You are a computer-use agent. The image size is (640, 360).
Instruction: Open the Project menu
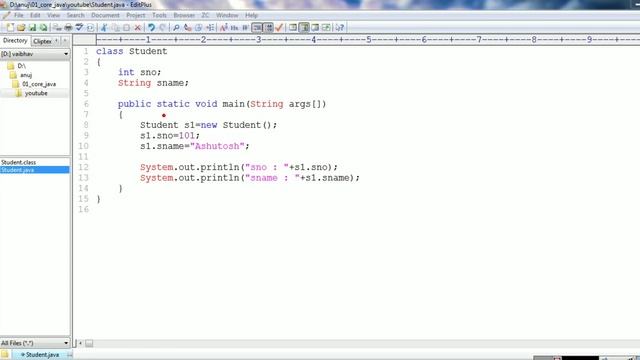[136, 15]
